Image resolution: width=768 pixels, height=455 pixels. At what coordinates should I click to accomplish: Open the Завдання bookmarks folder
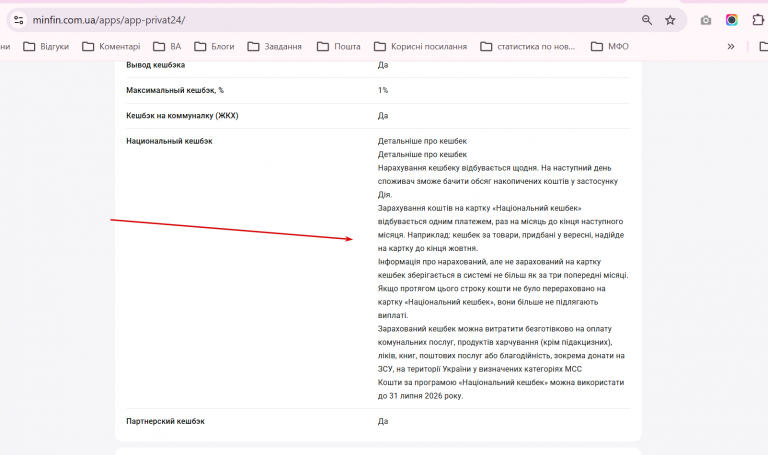click(275, 47)
